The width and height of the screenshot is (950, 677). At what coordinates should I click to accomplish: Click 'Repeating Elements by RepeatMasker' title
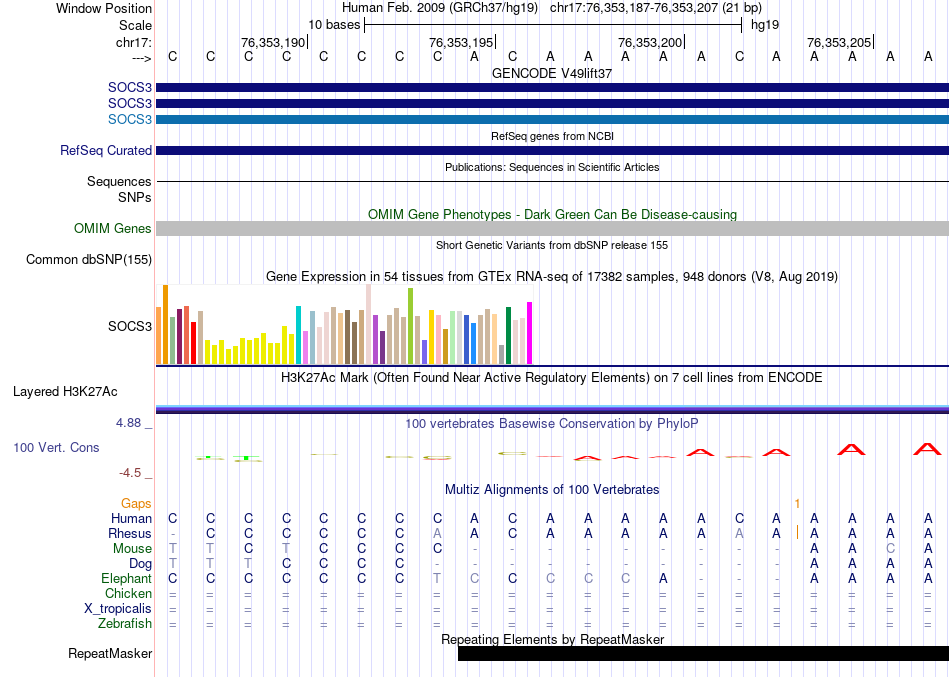click(x=552, y=639)
